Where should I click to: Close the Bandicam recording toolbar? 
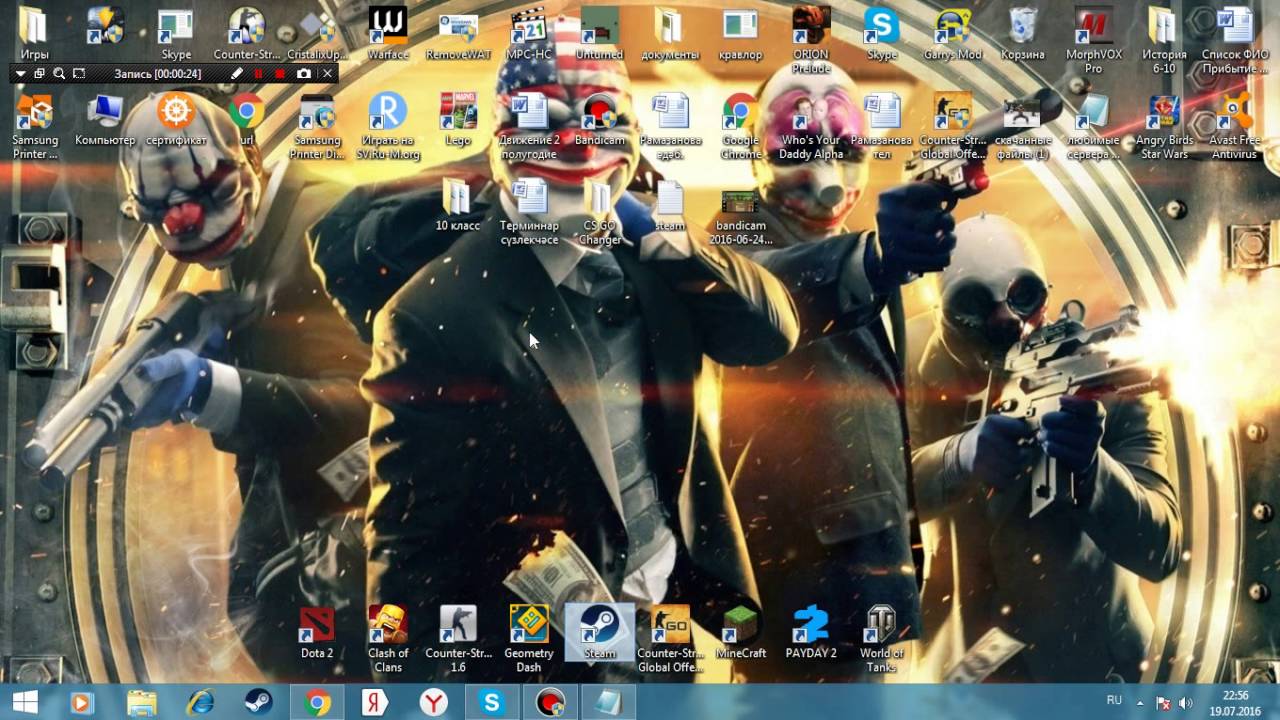click(x=327, y=74)
